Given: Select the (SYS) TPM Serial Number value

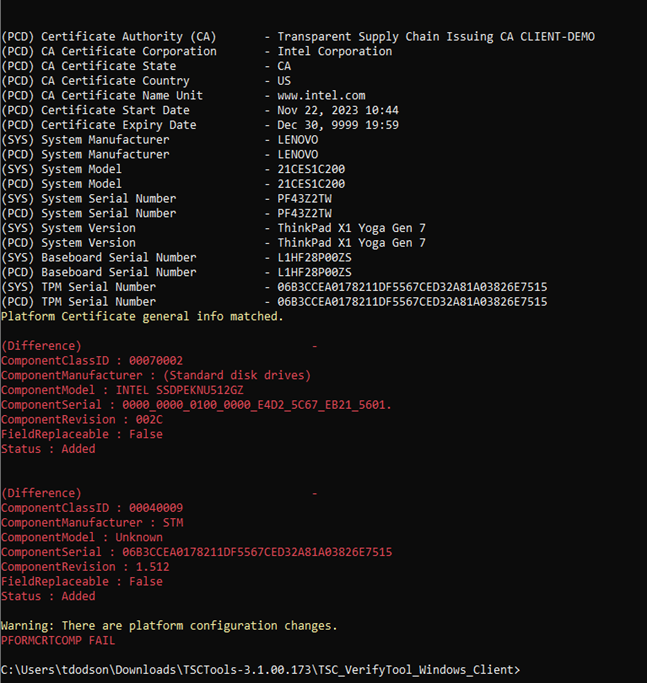Looking at the screenshot, I should point(412,287).
